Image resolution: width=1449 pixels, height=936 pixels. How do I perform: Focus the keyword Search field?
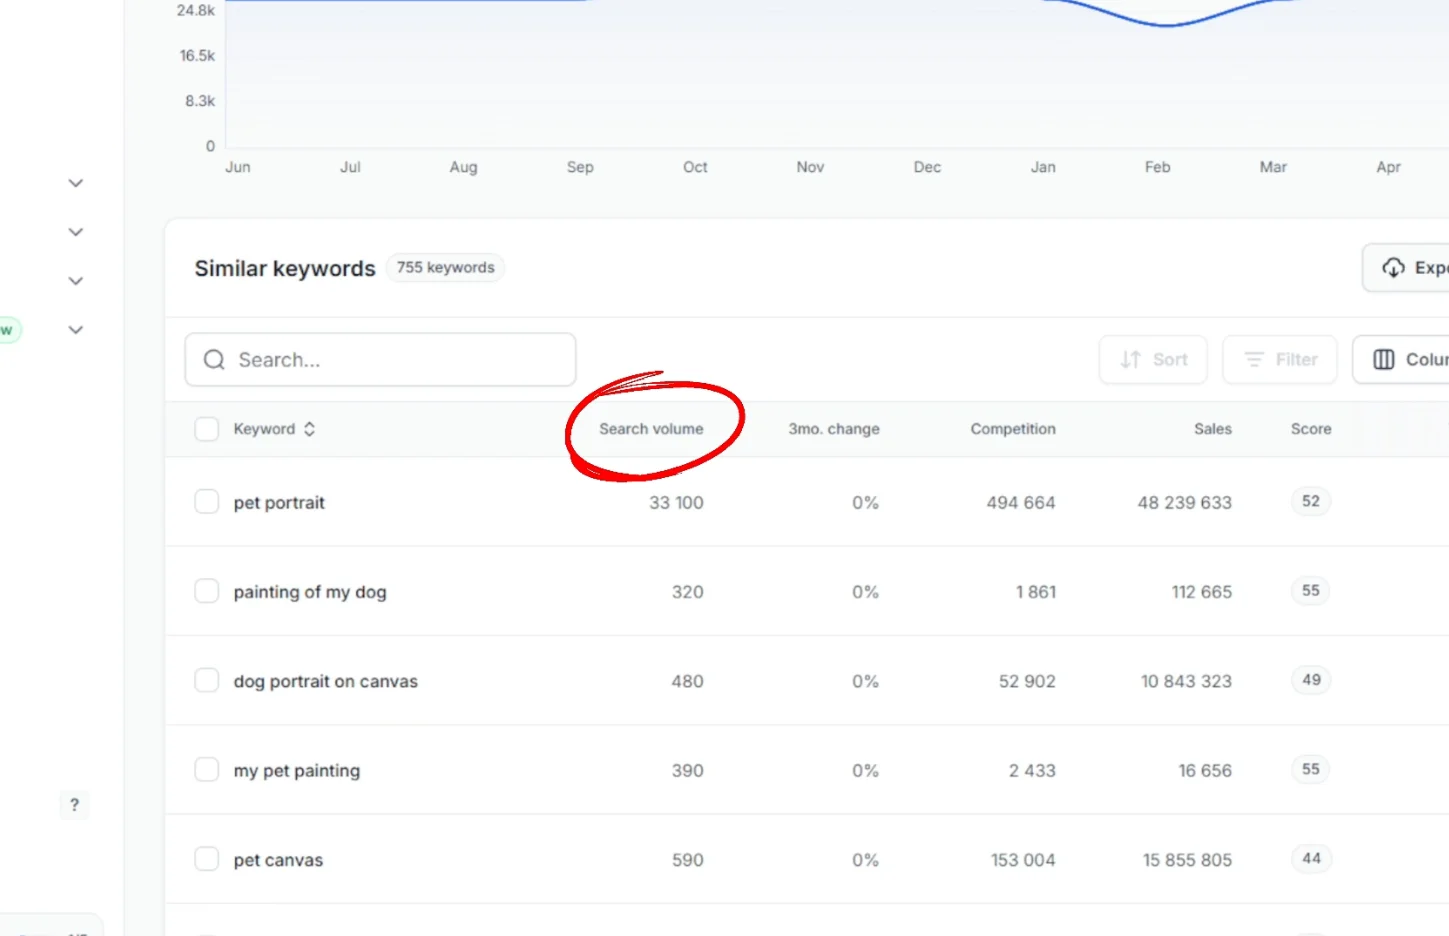380,360
